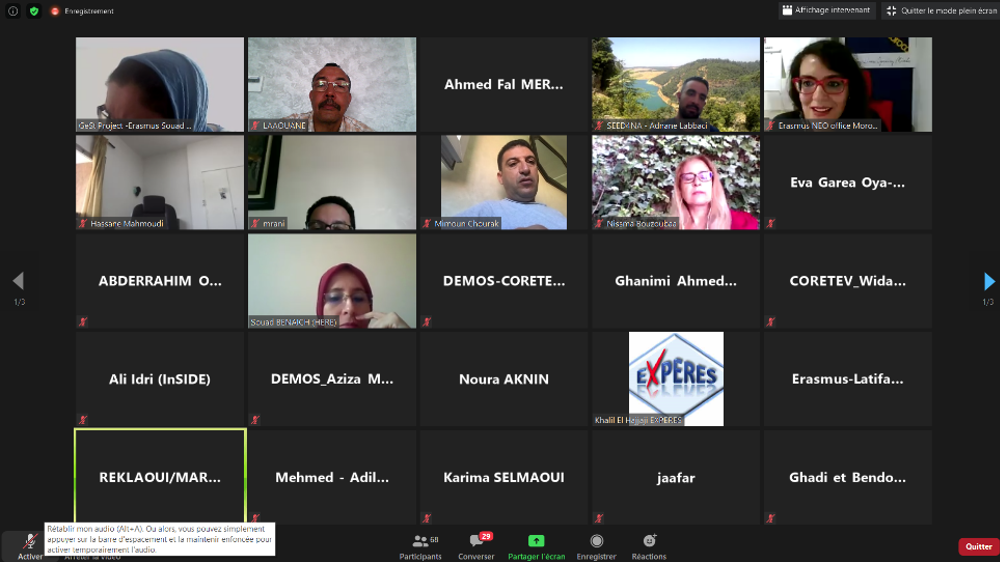Click the green Partager l'écran icon
This screenshot has width=1000, height=562.
(536, 541)
